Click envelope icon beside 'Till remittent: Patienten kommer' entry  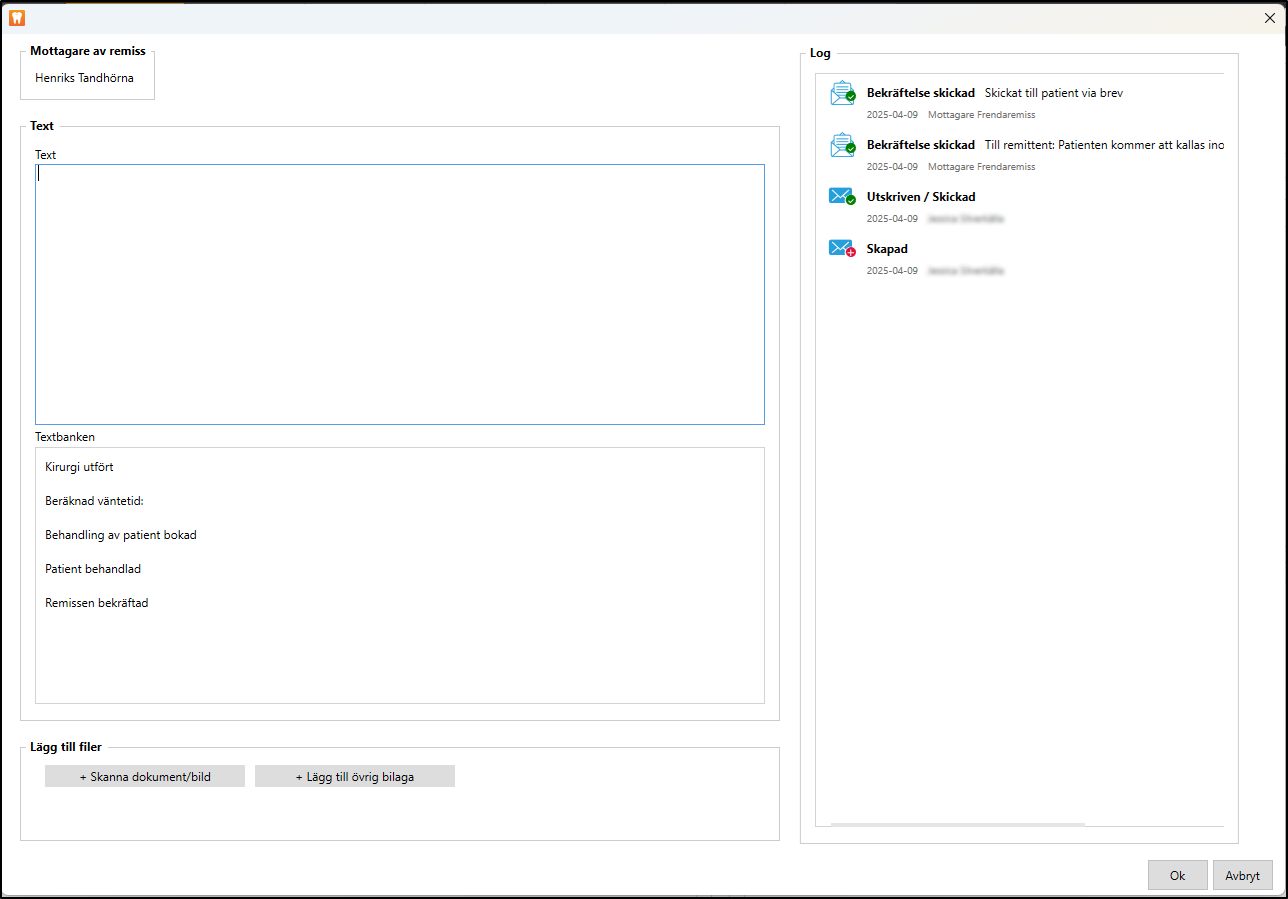tap(843, 145)
